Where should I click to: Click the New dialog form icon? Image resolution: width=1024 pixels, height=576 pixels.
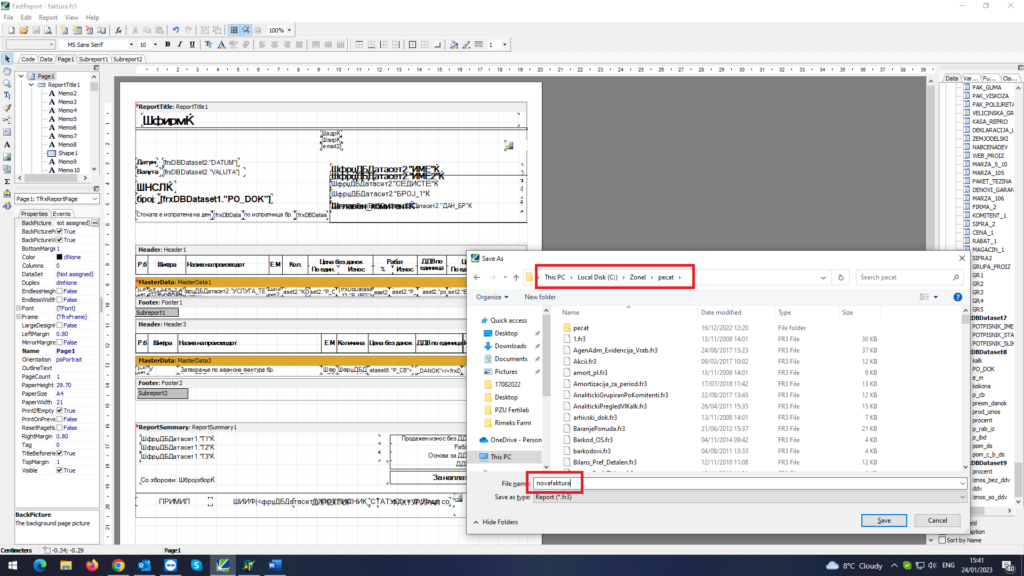coord(77,30)
